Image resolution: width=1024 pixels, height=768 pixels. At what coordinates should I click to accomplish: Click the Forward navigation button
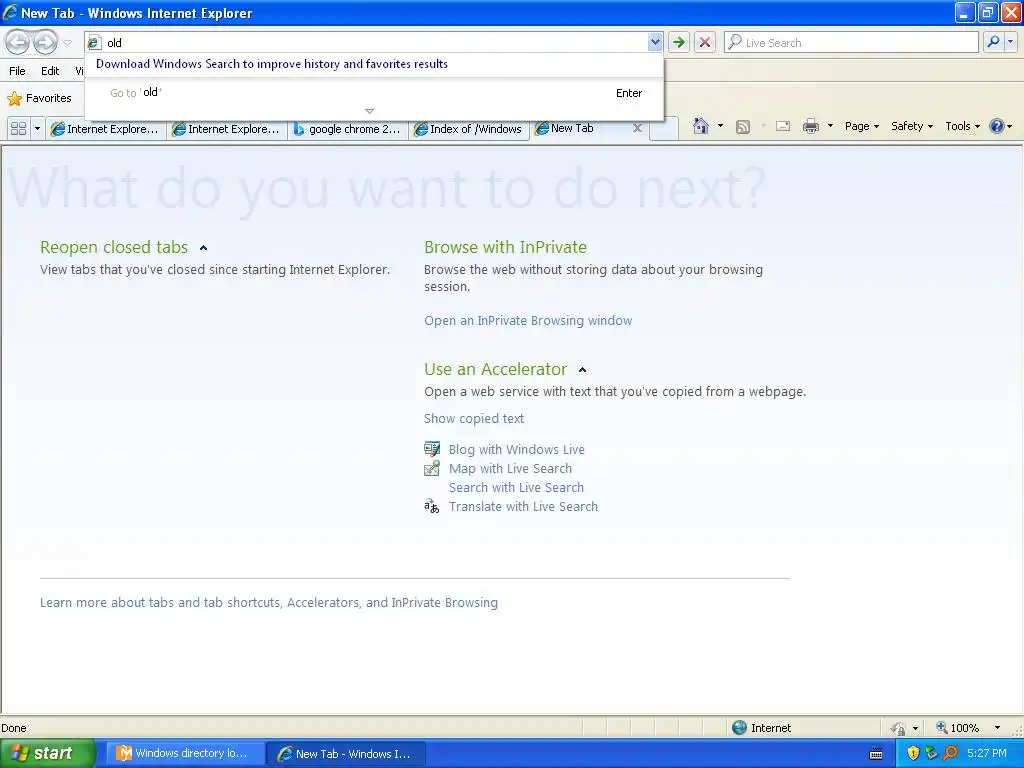pyautogui.click(x=45, y=43)
